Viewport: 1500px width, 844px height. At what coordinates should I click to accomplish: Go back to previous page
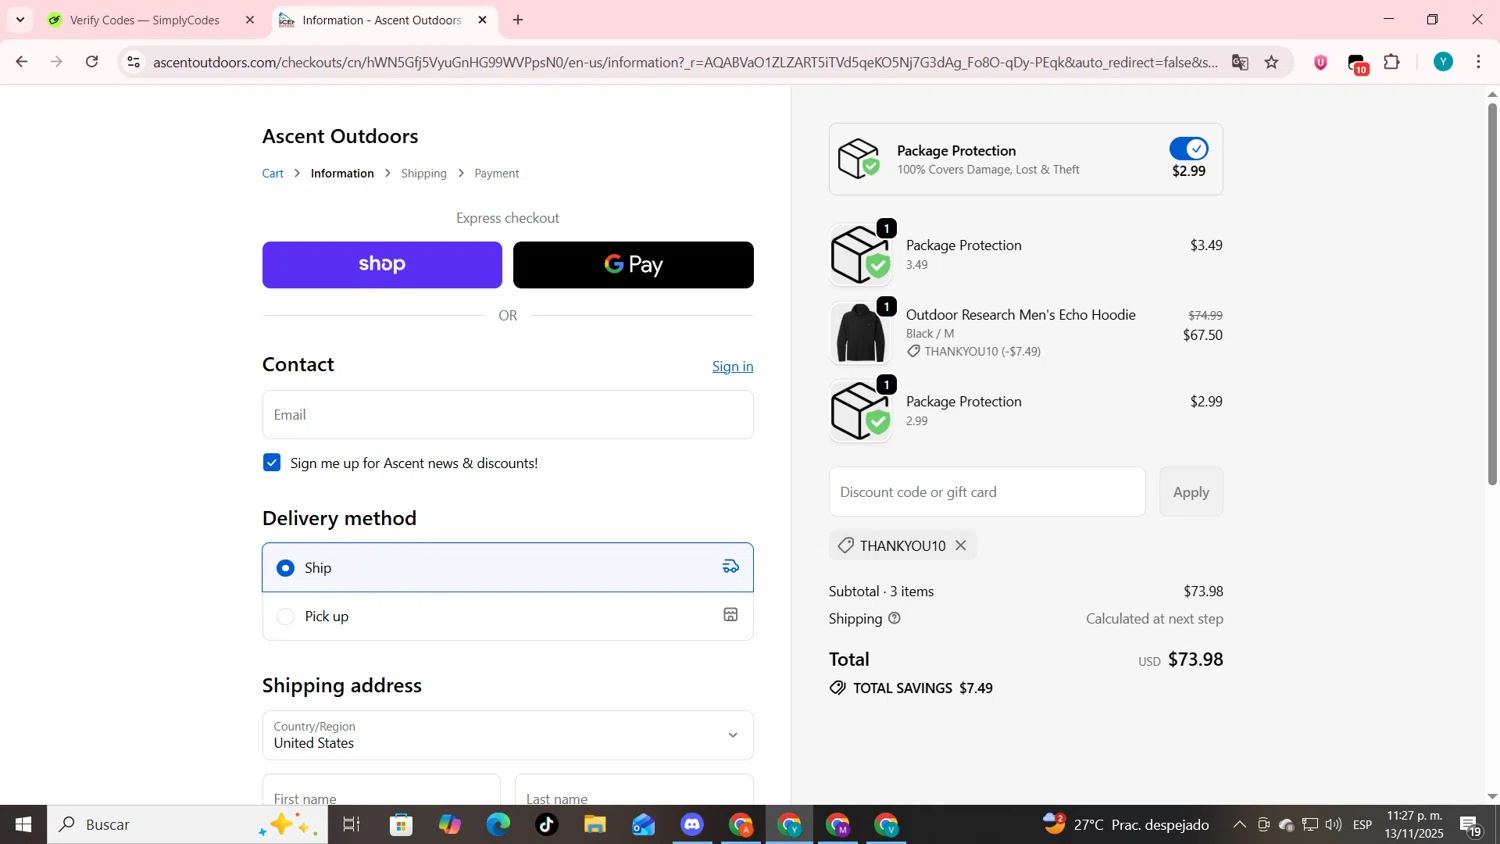(21, 62)
